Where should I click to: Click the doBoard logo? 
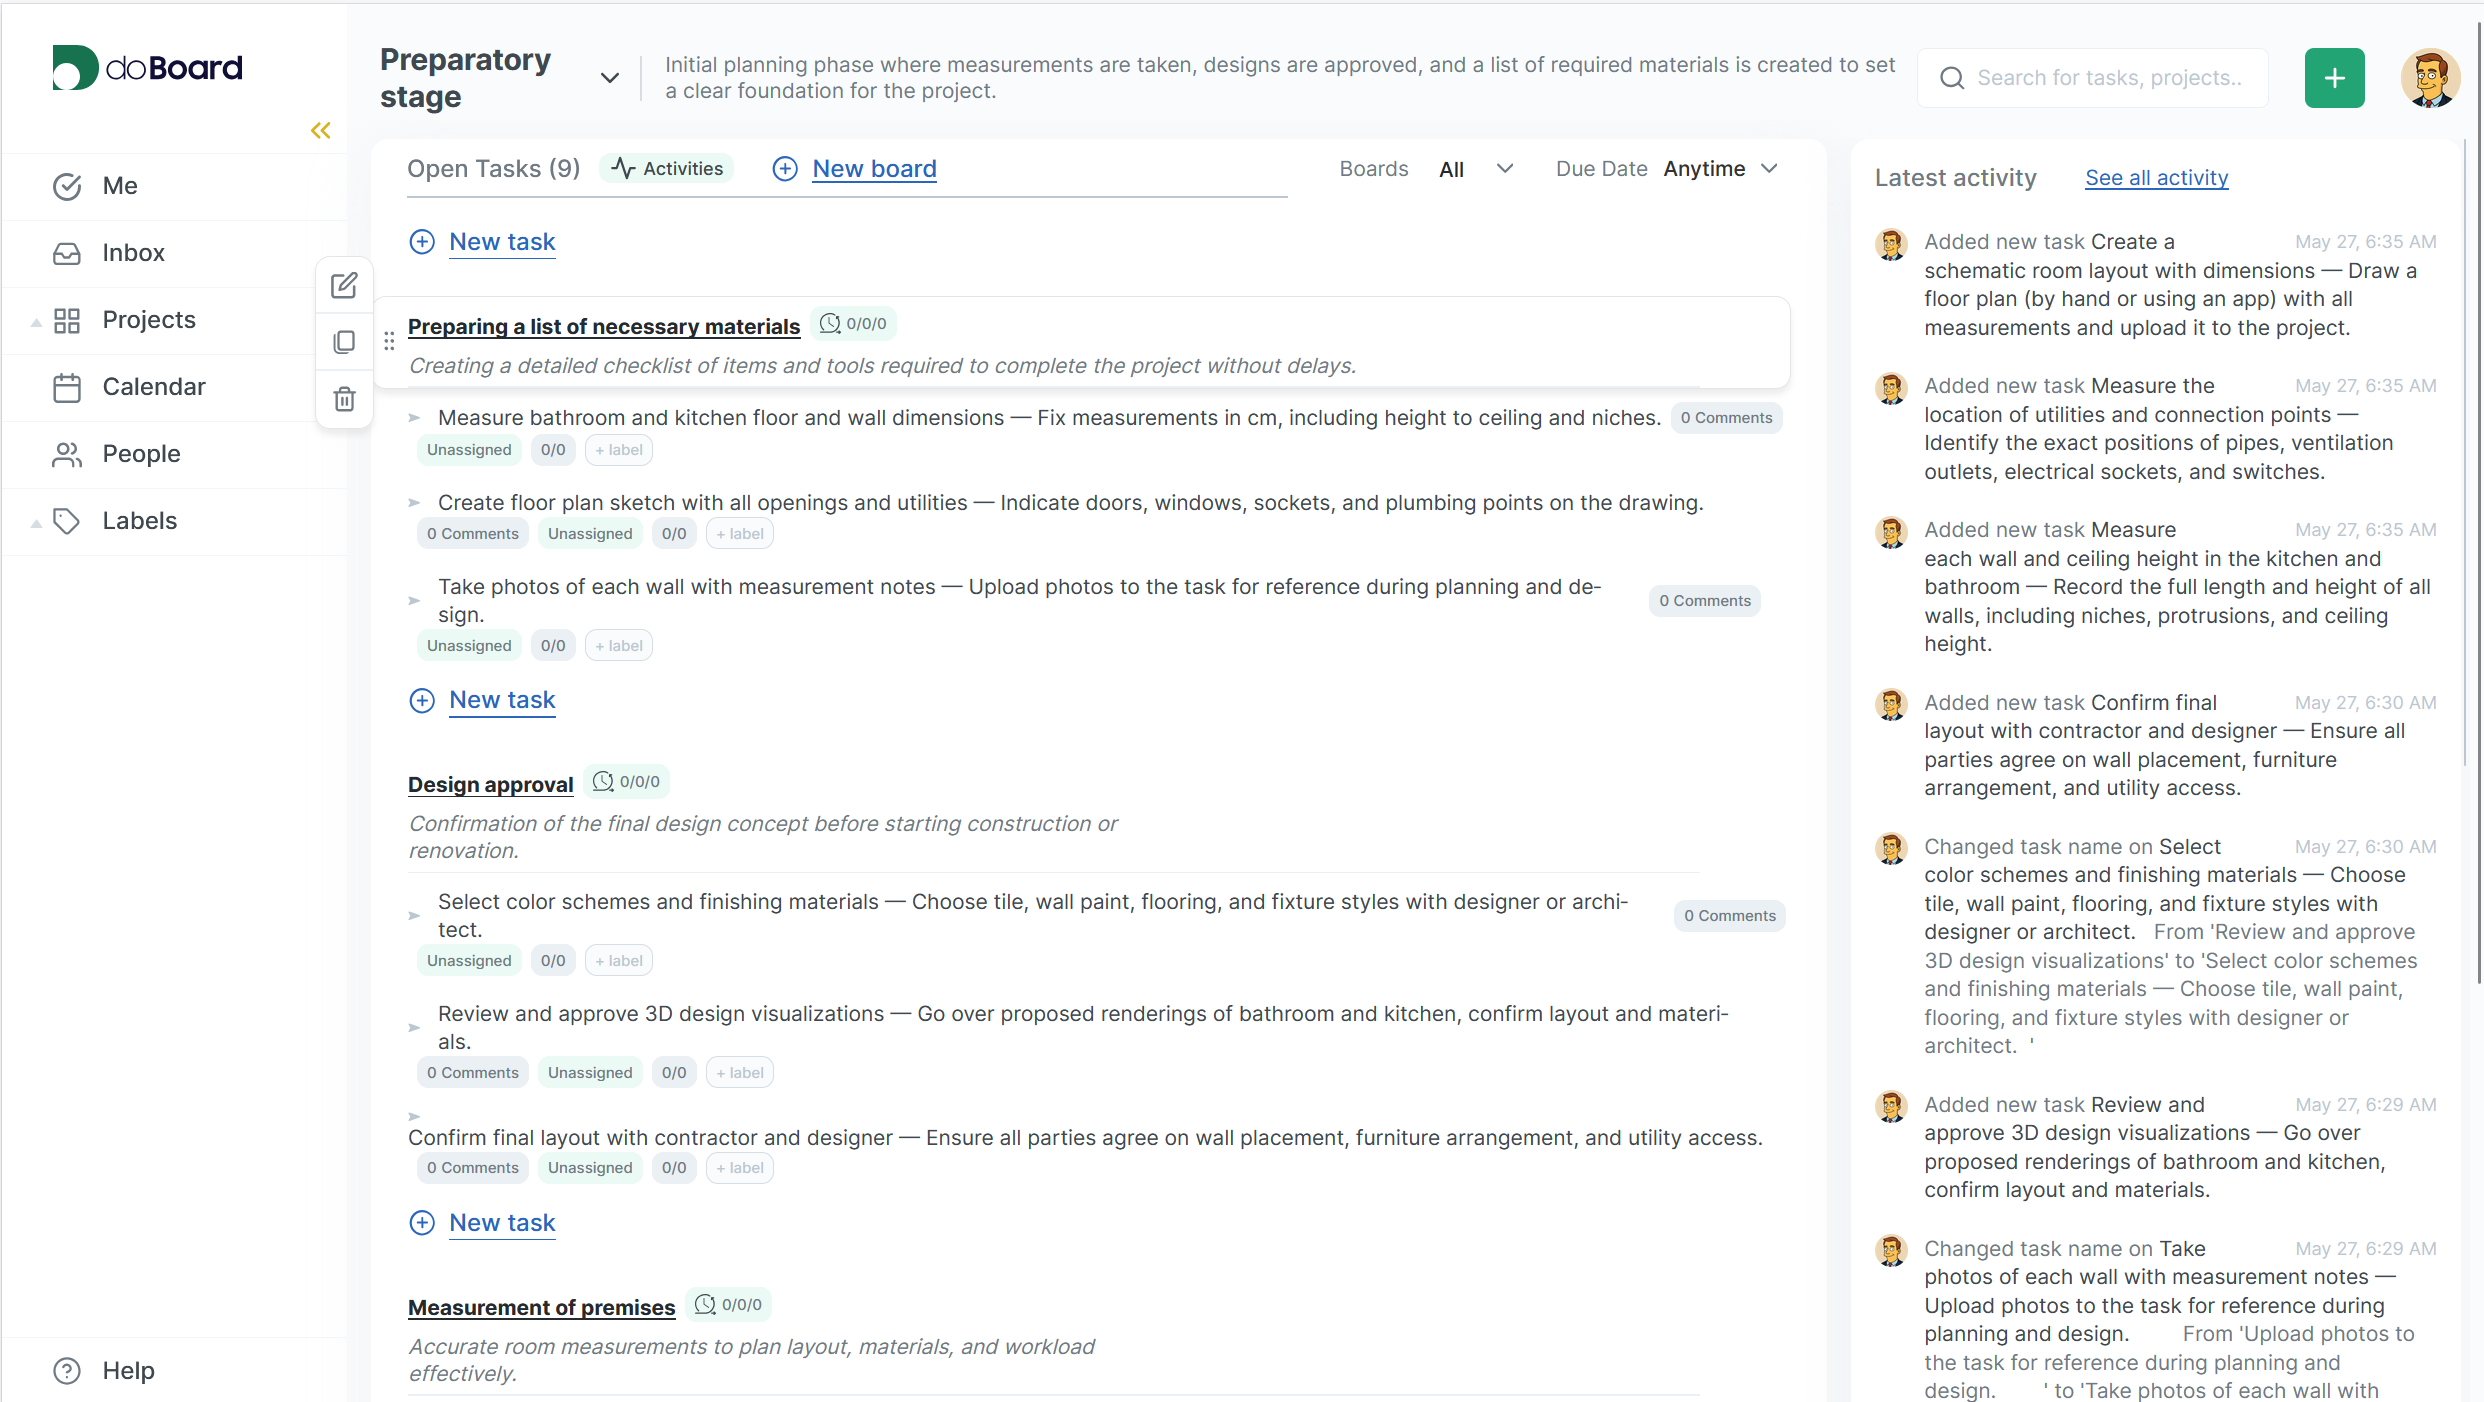(x=147, y=67)
